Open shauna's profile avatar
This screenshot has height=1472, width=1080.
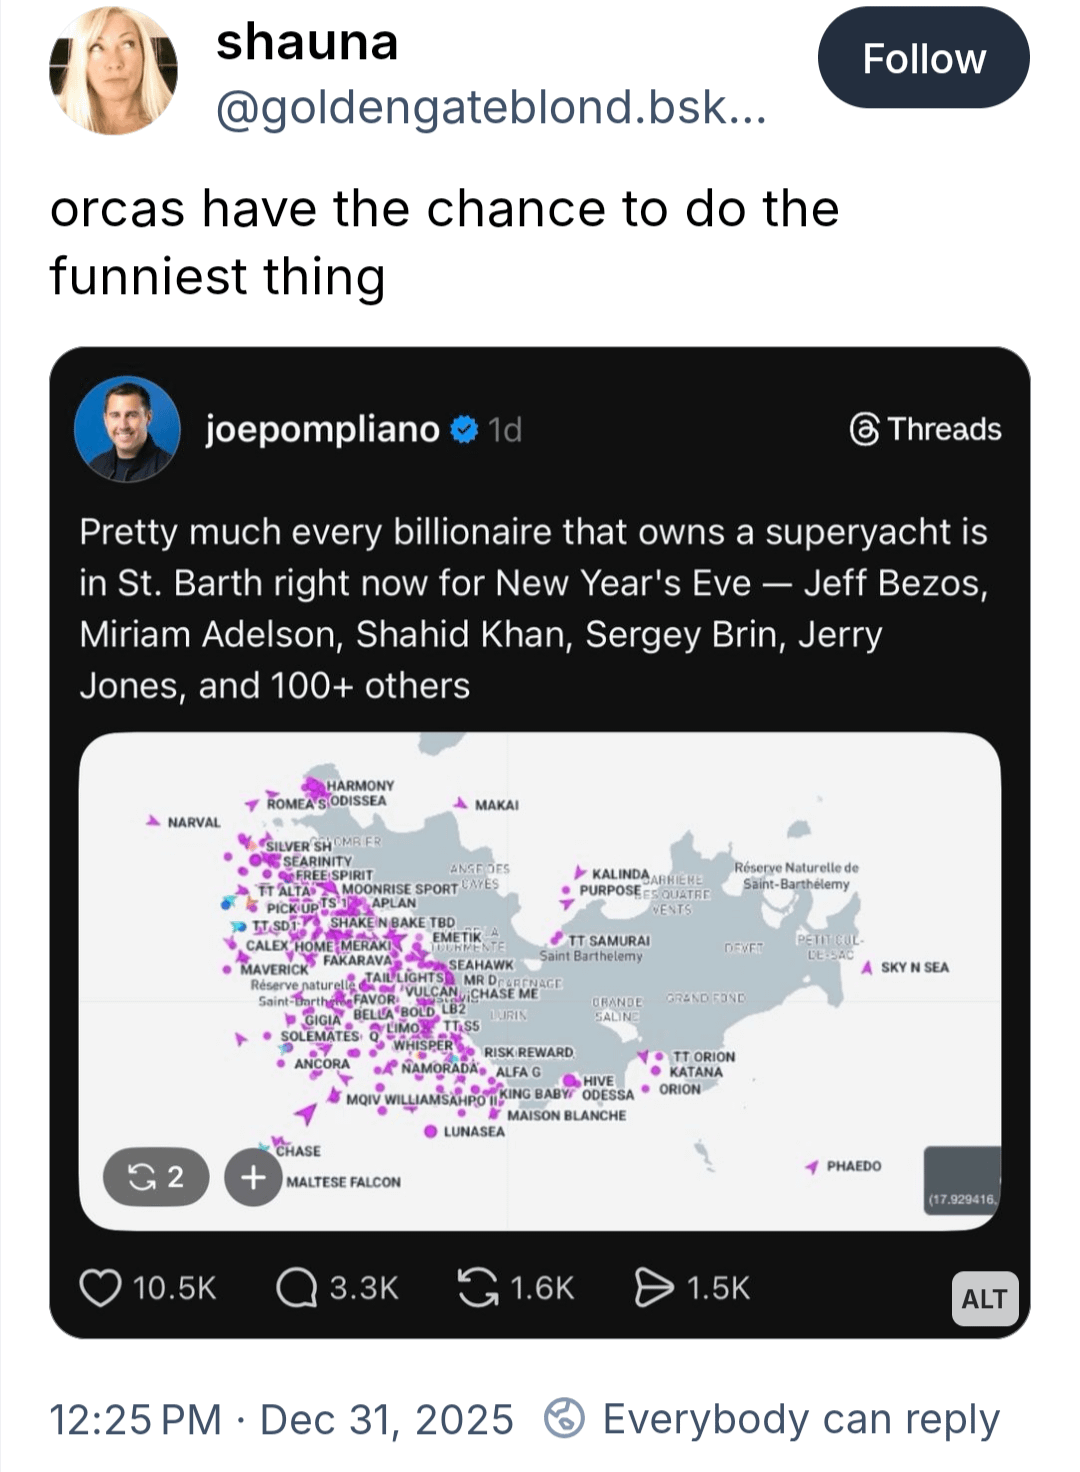[x=113, y=70]
